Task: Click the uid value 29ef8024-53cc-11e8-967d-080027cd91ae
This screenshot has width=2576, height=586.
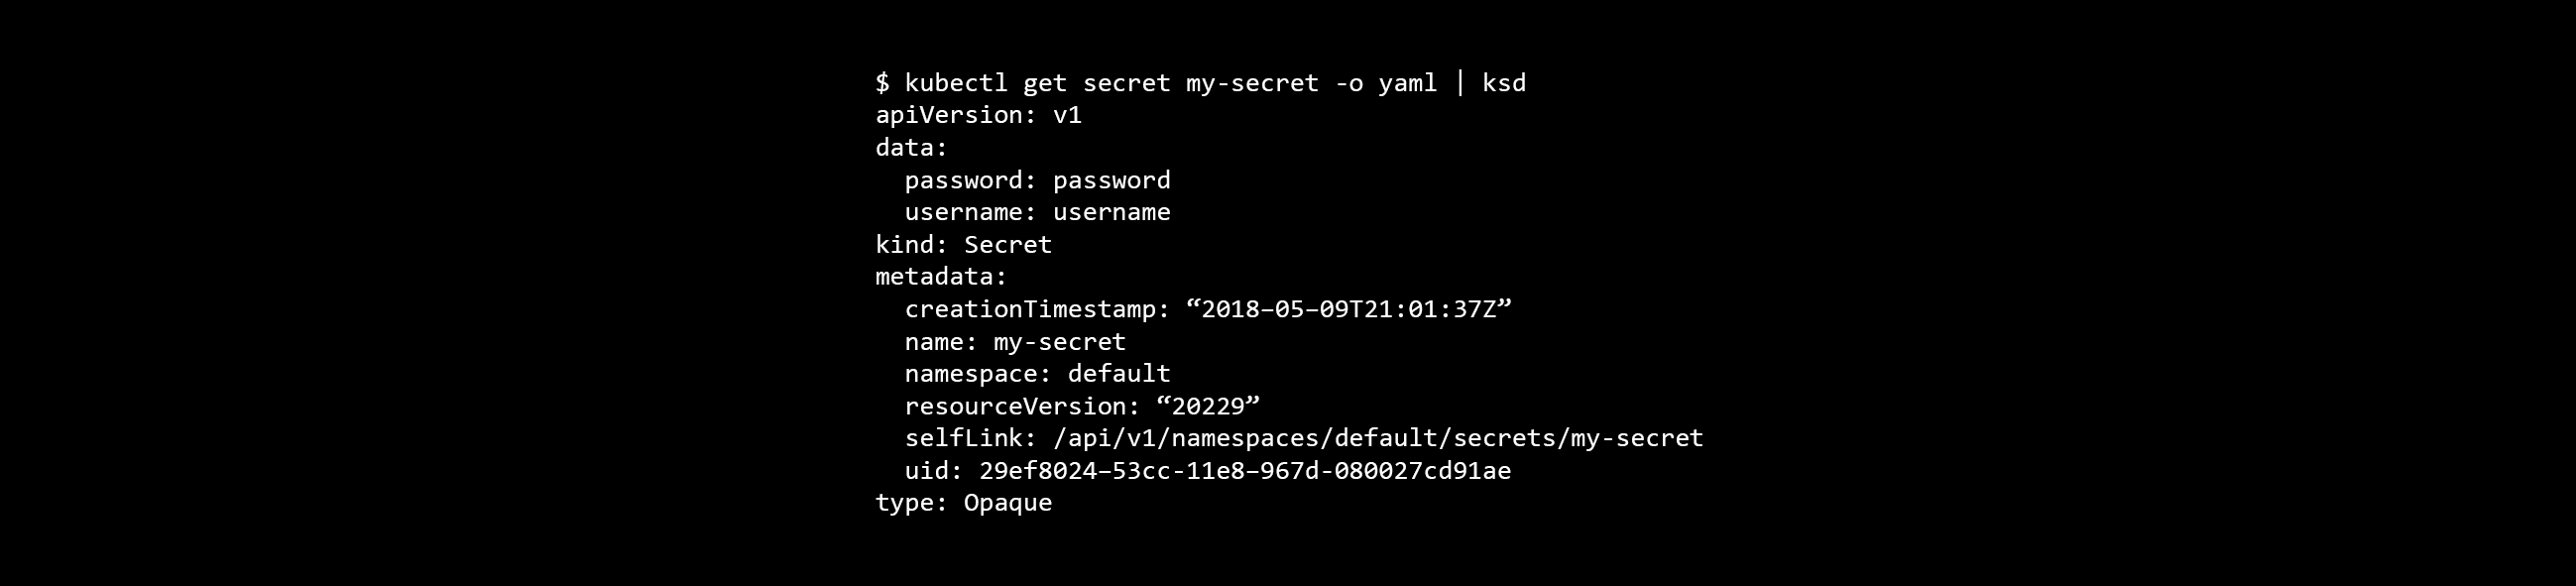Action: (x=1245, y=471)
